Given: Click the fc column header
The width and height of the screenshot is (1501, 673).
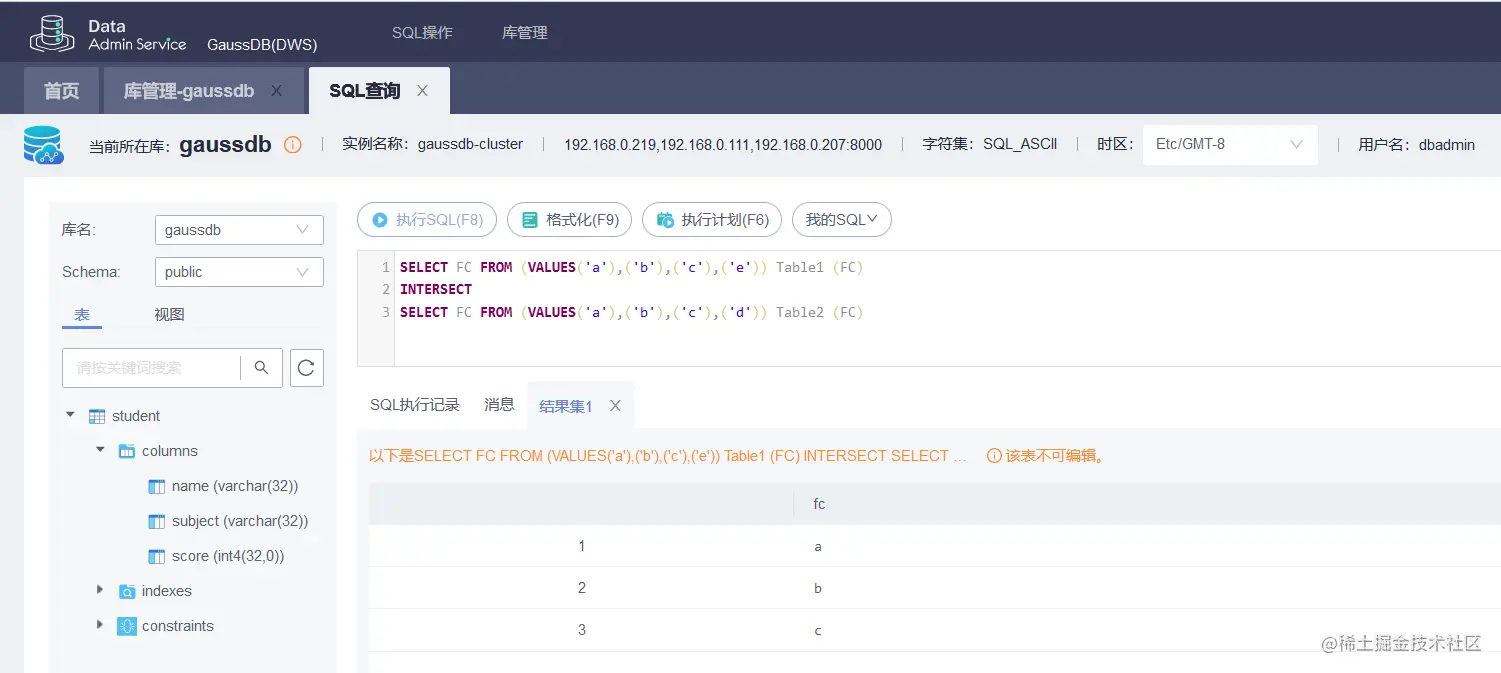Looking at the screenshot, I should coord(819,504).
